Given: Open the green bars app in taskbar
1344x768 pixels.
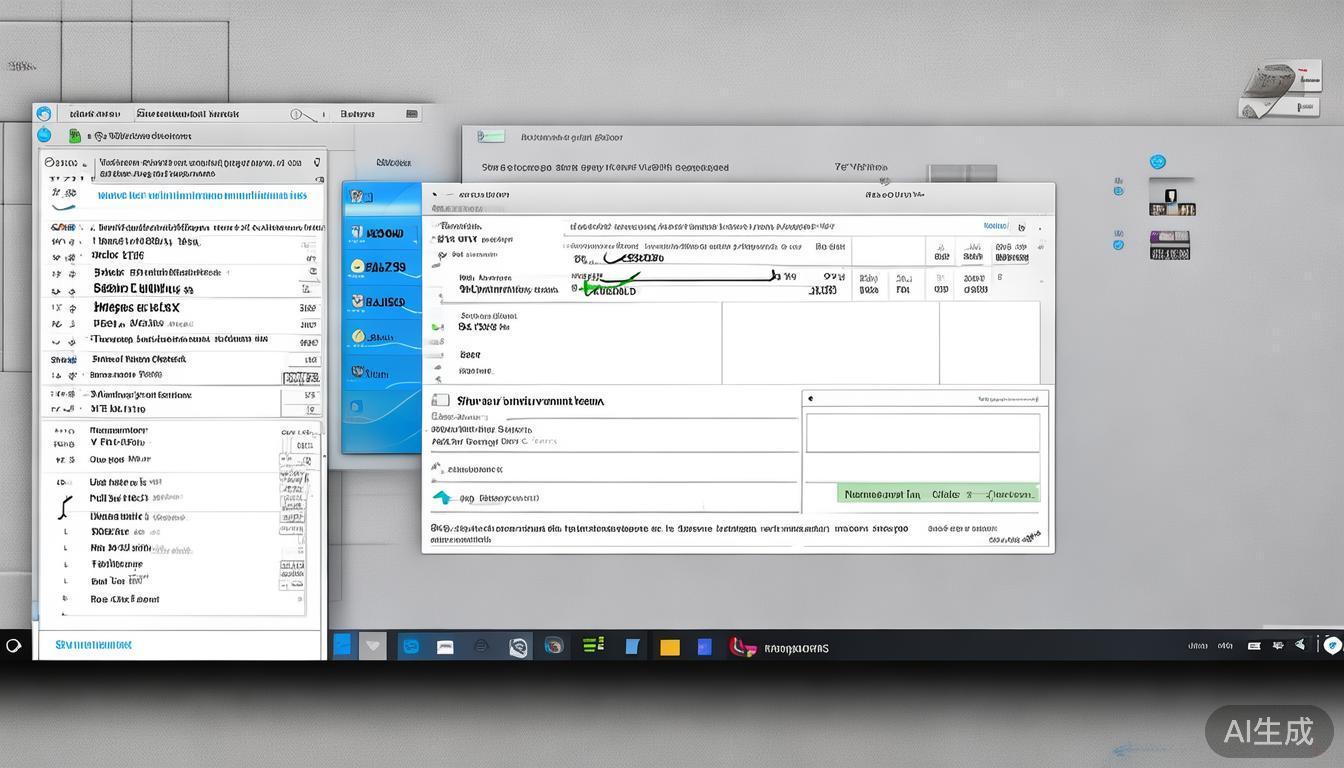Looking at the screenshot, I should [x=593, y=646].
